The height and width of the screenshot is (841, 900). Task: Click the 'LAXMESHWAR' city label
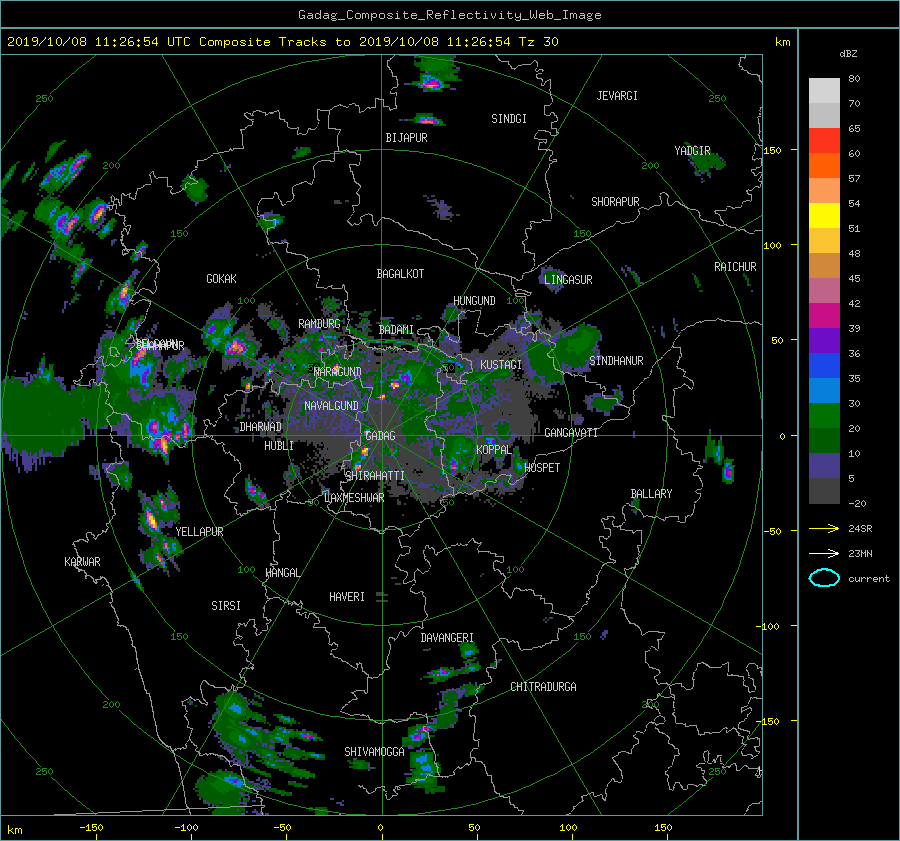click(354, 498)
